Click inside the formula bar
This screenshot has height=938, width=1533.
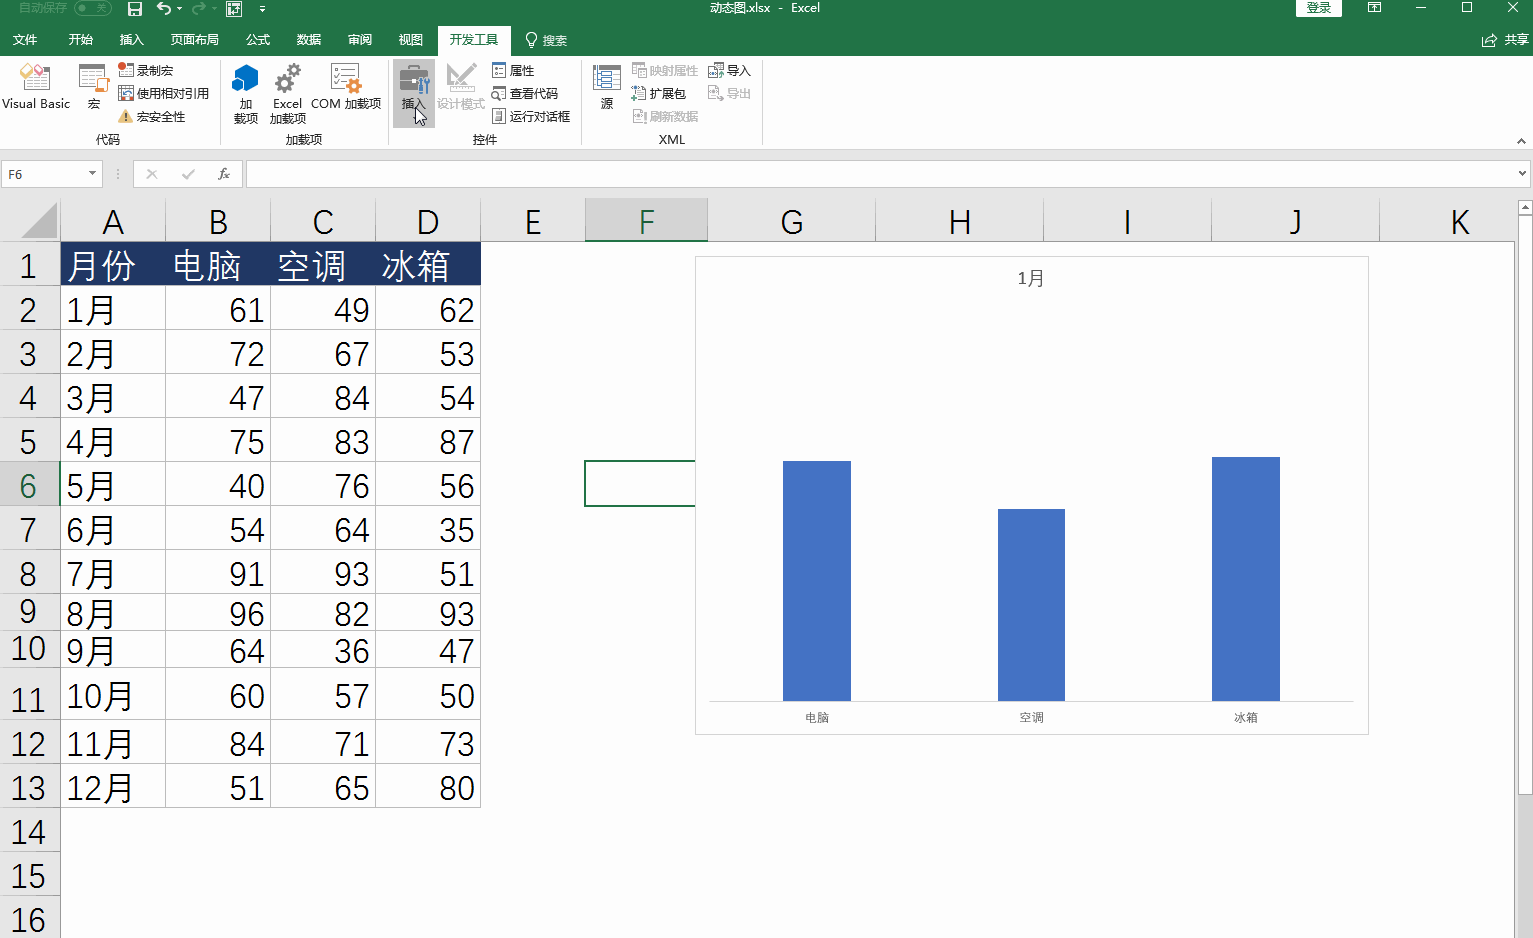point(880,174)
